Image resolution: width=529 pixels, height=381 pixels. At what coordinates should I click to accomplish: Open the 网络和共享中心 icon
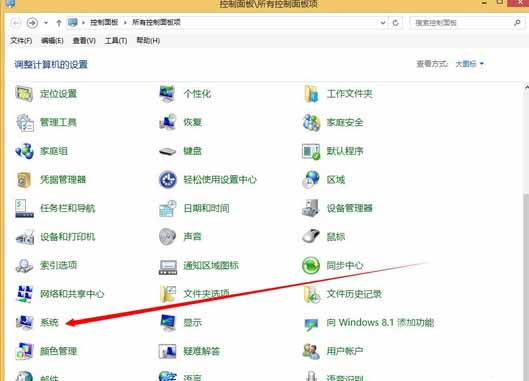24,294
